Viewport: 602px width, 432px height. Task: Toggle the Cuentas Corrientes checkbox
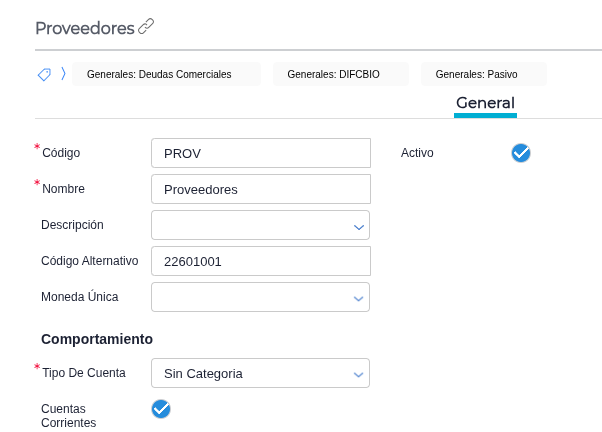point(161,408)
